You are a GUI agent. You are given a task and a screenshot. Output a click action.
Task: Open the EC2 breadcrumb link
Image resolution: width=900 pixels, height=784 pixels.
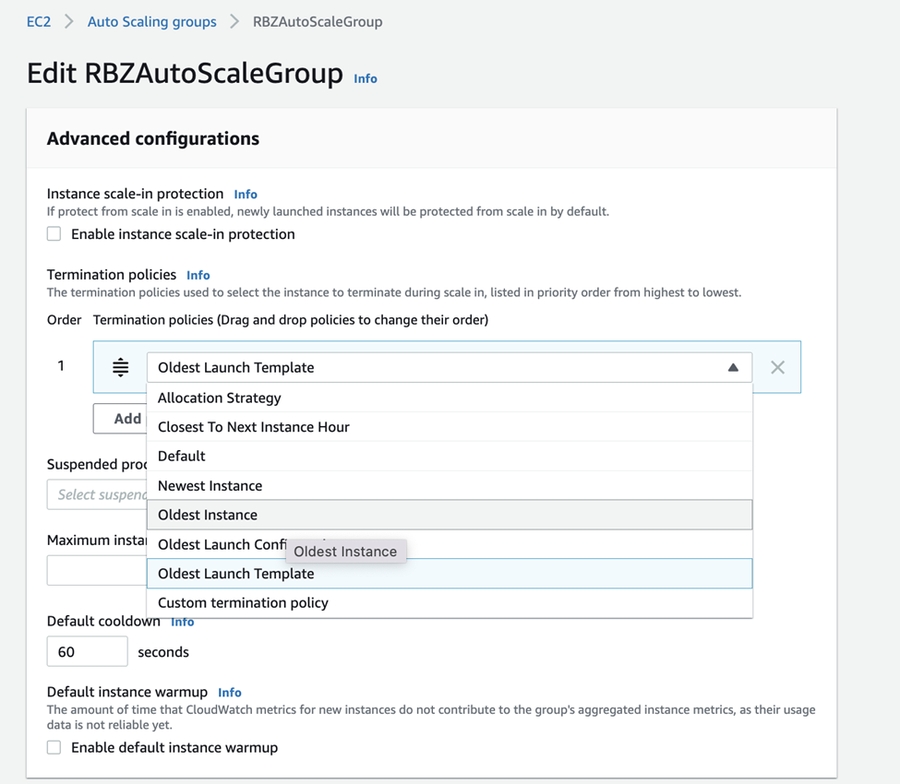pyautogui.click(x=38, y=21)
